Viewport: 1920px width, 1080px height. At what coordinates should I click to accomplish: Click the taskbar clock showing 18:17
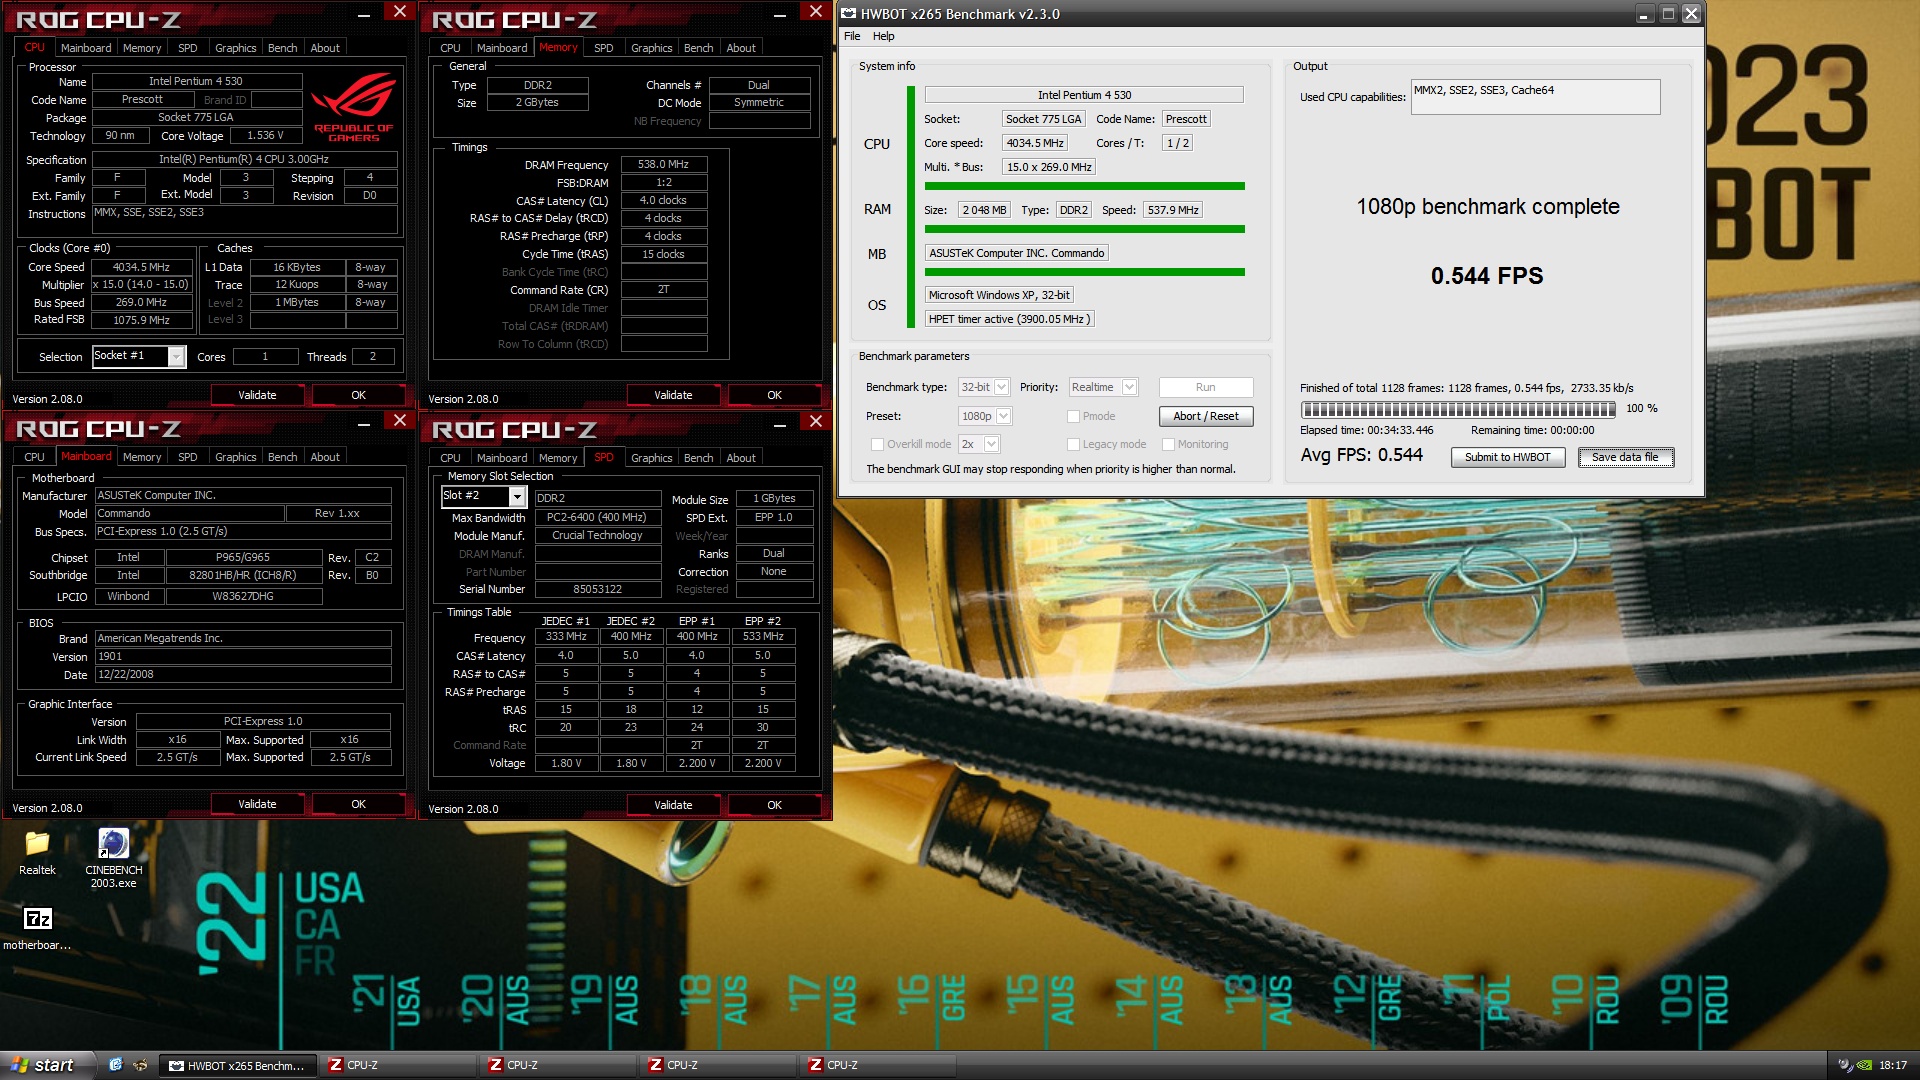click(1893, 1066)
